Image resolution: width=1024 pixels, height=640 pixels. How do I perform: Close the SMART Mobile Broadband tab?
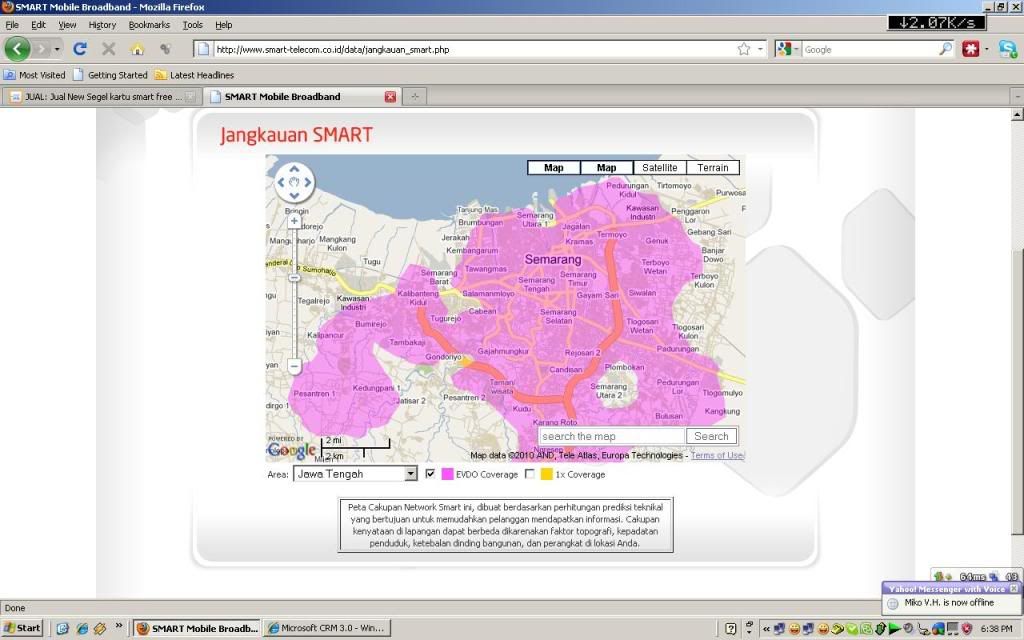pyautogui.click(x=390, y=97)
